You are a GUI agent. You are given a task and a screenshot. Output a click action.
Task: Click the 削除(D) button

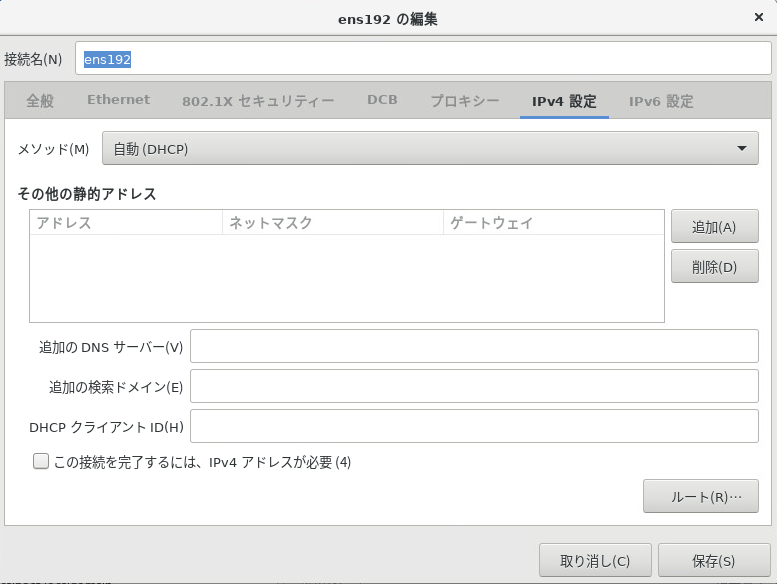click(x=715, y=266)
